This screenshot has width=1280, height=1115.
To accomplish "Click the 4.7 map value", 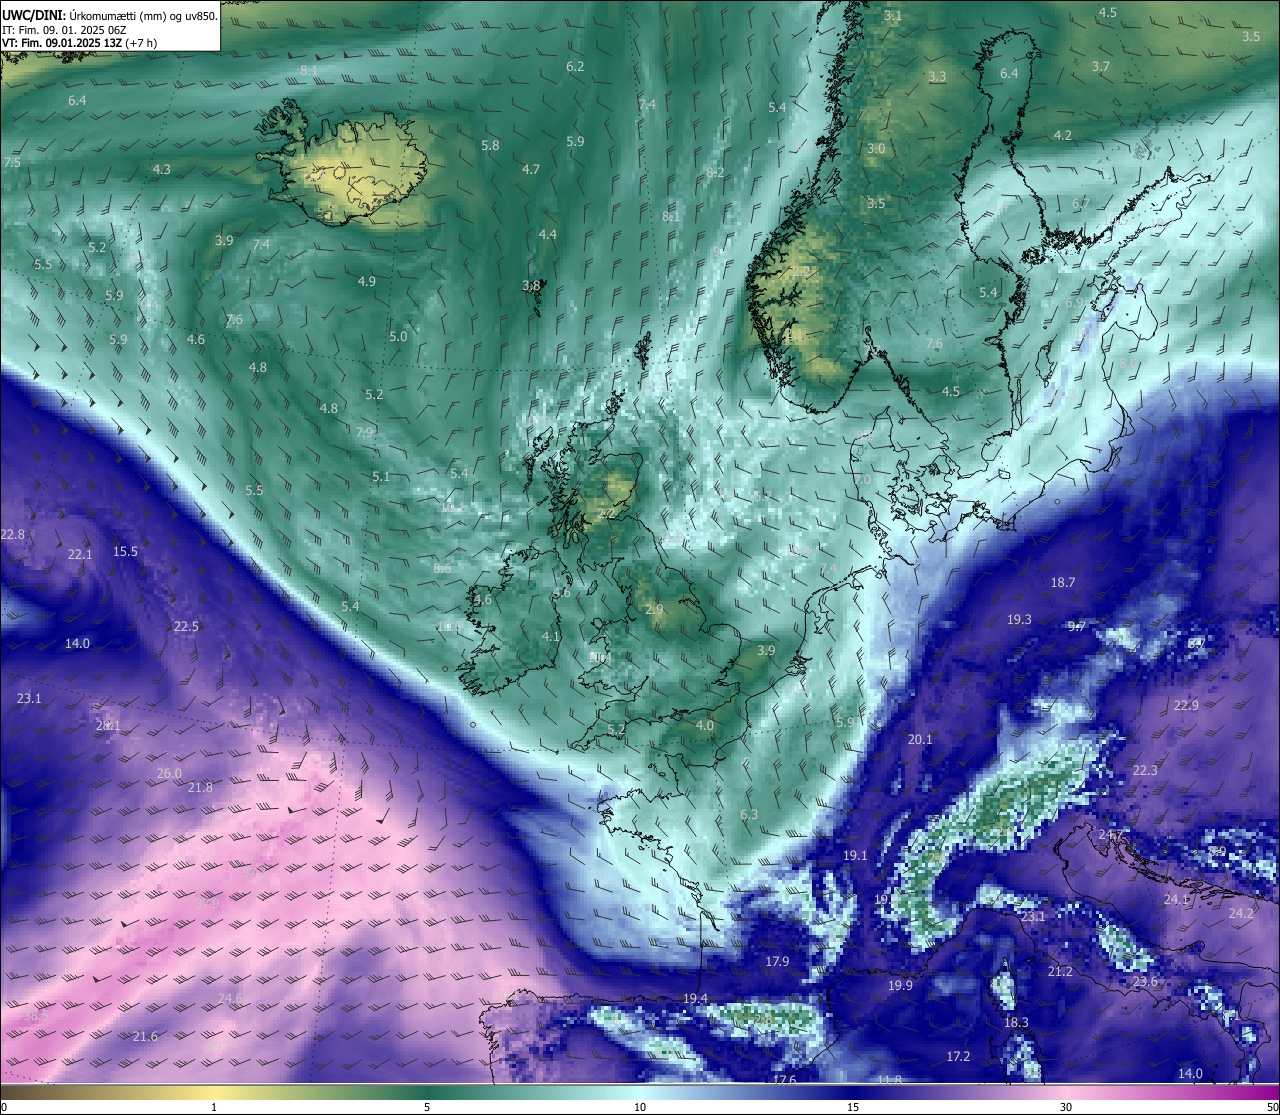I will coord(531,170).
